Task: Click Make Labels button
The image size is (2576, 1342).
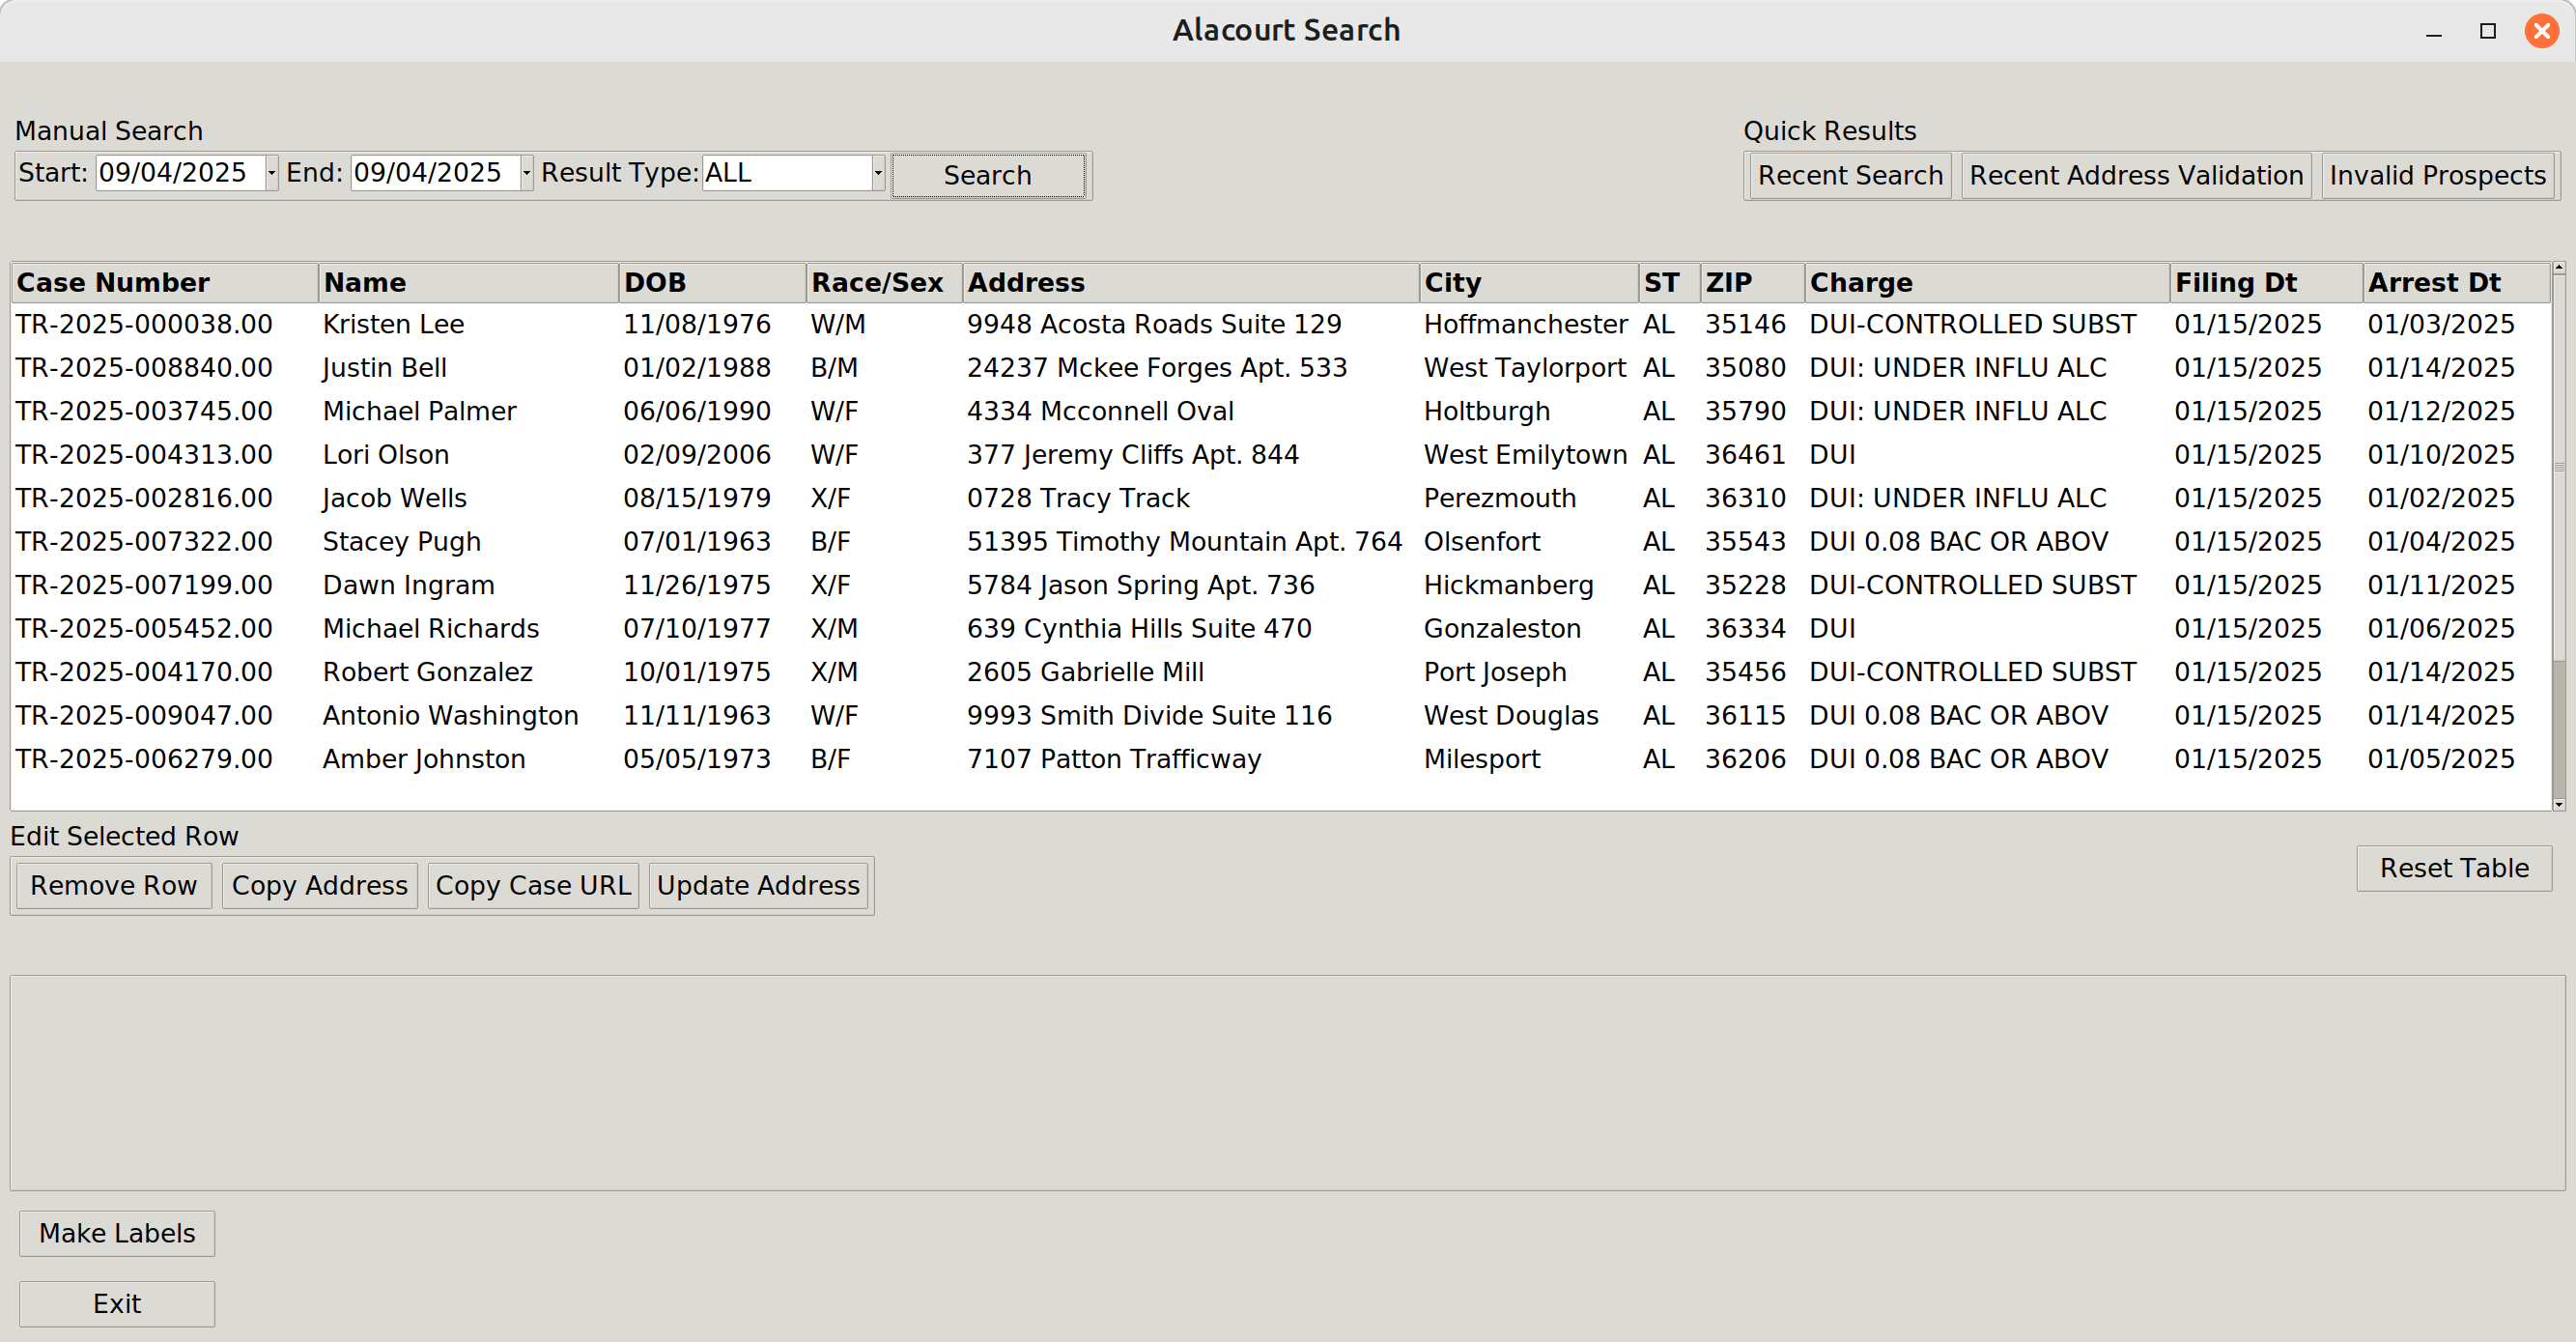Action: (117, 1233)
